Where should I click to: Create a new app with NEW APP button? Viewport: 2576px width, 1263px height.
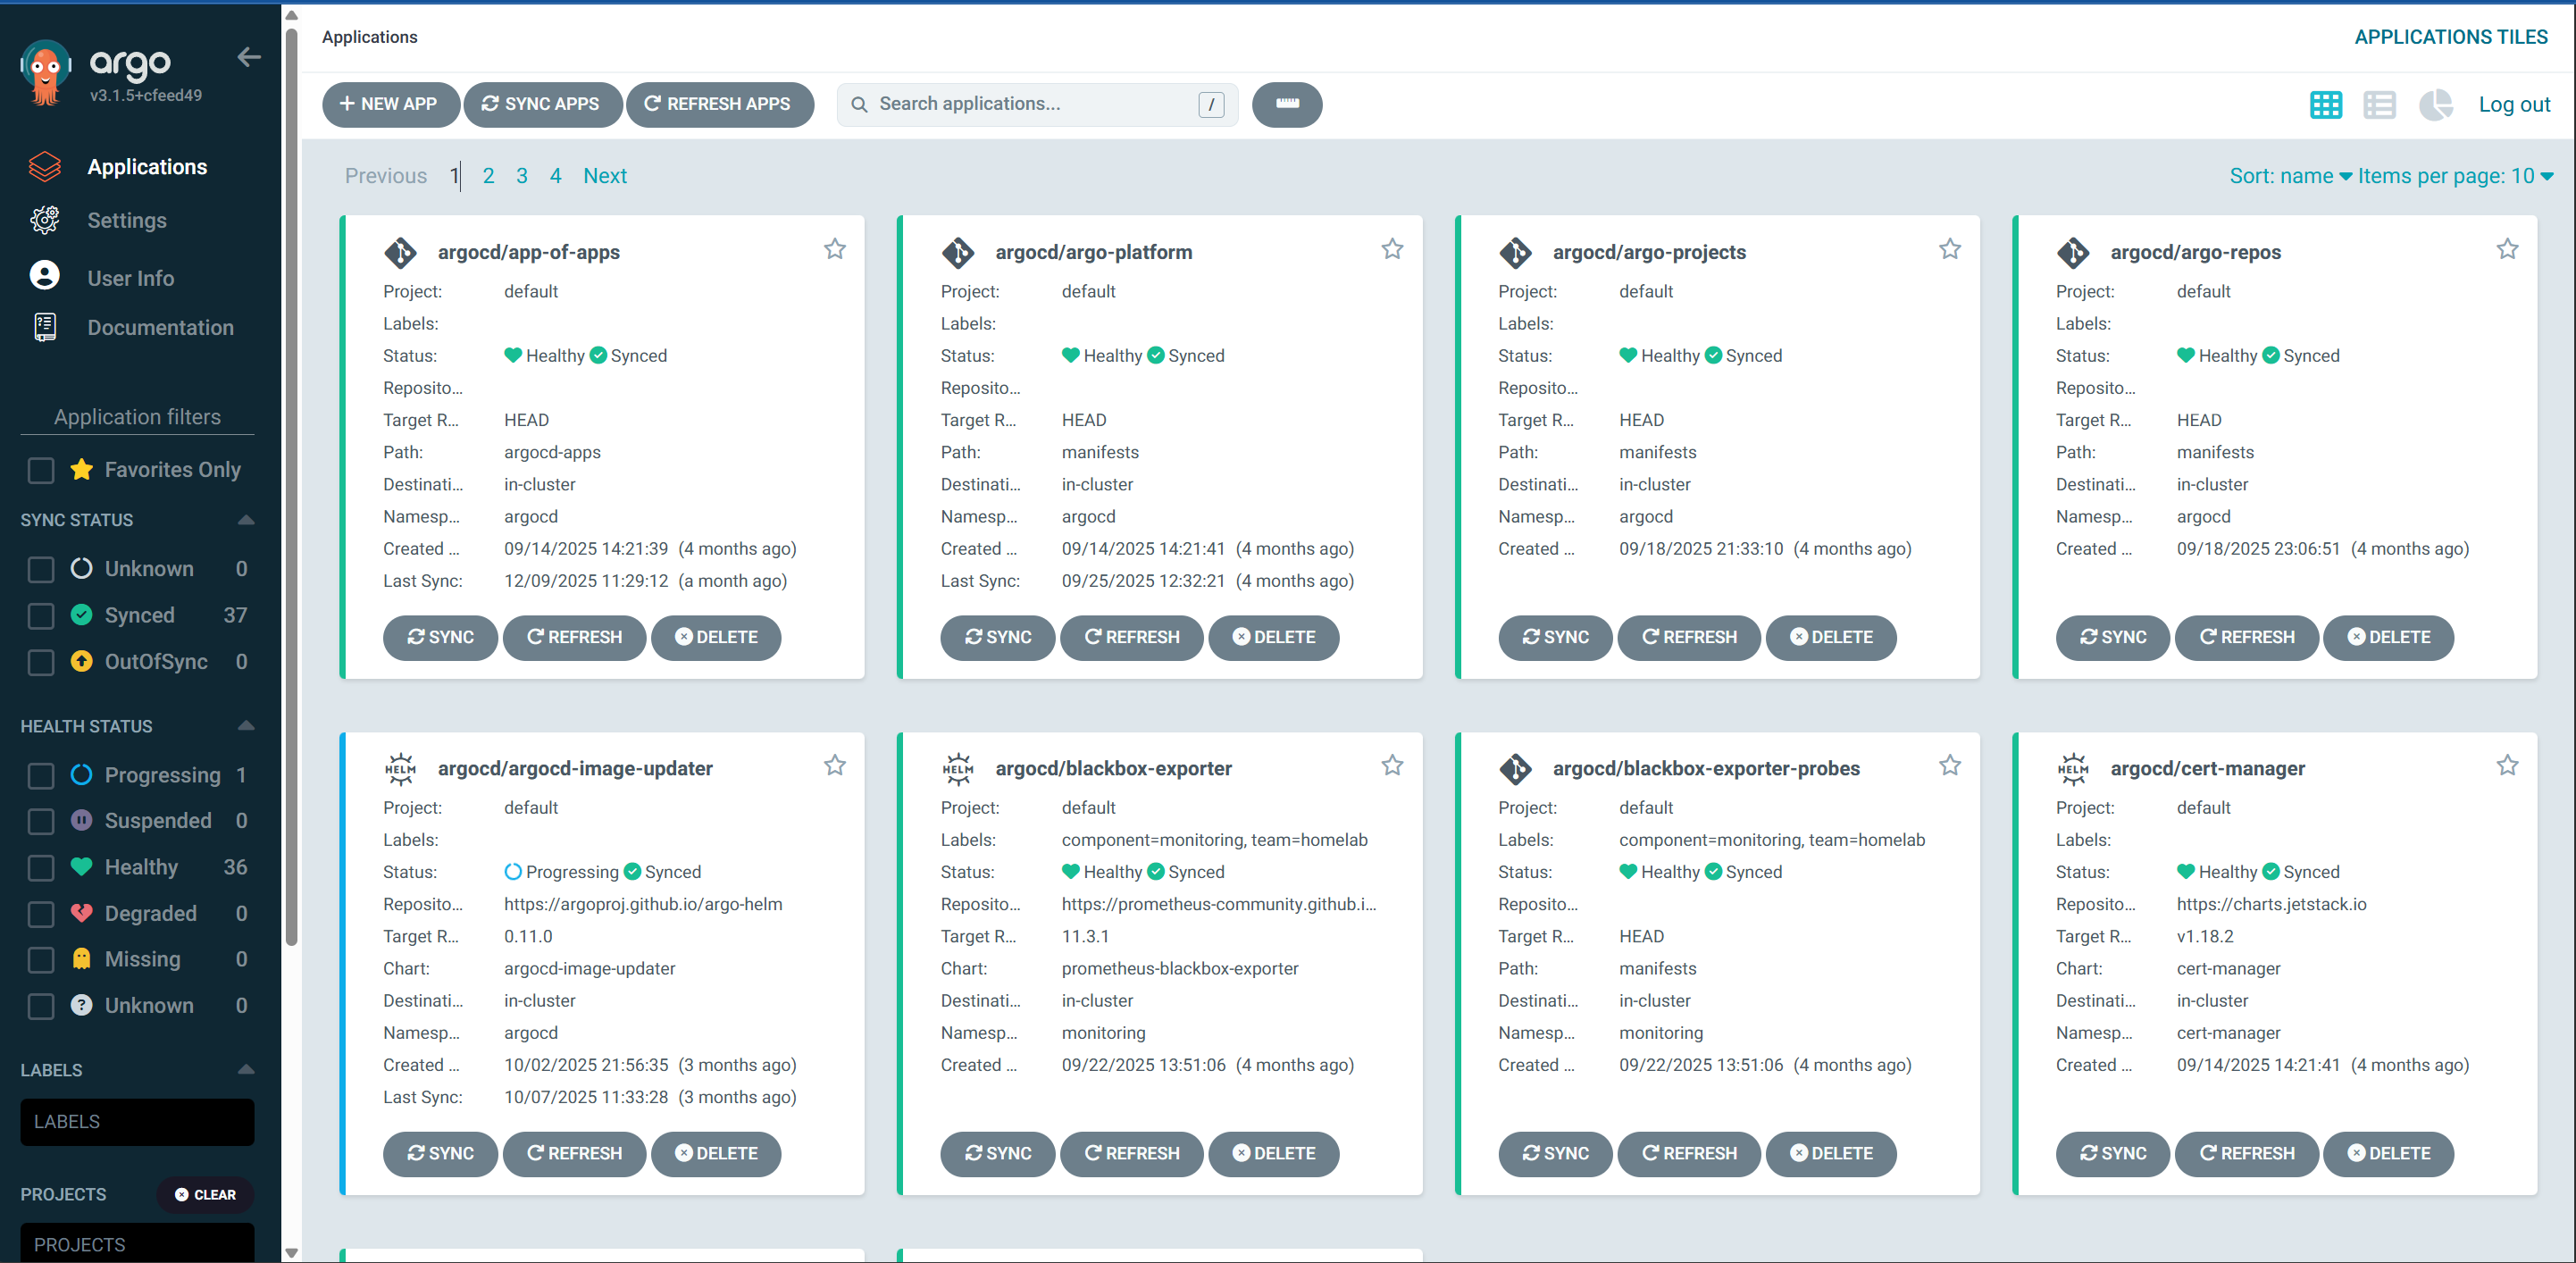(390, 104)
